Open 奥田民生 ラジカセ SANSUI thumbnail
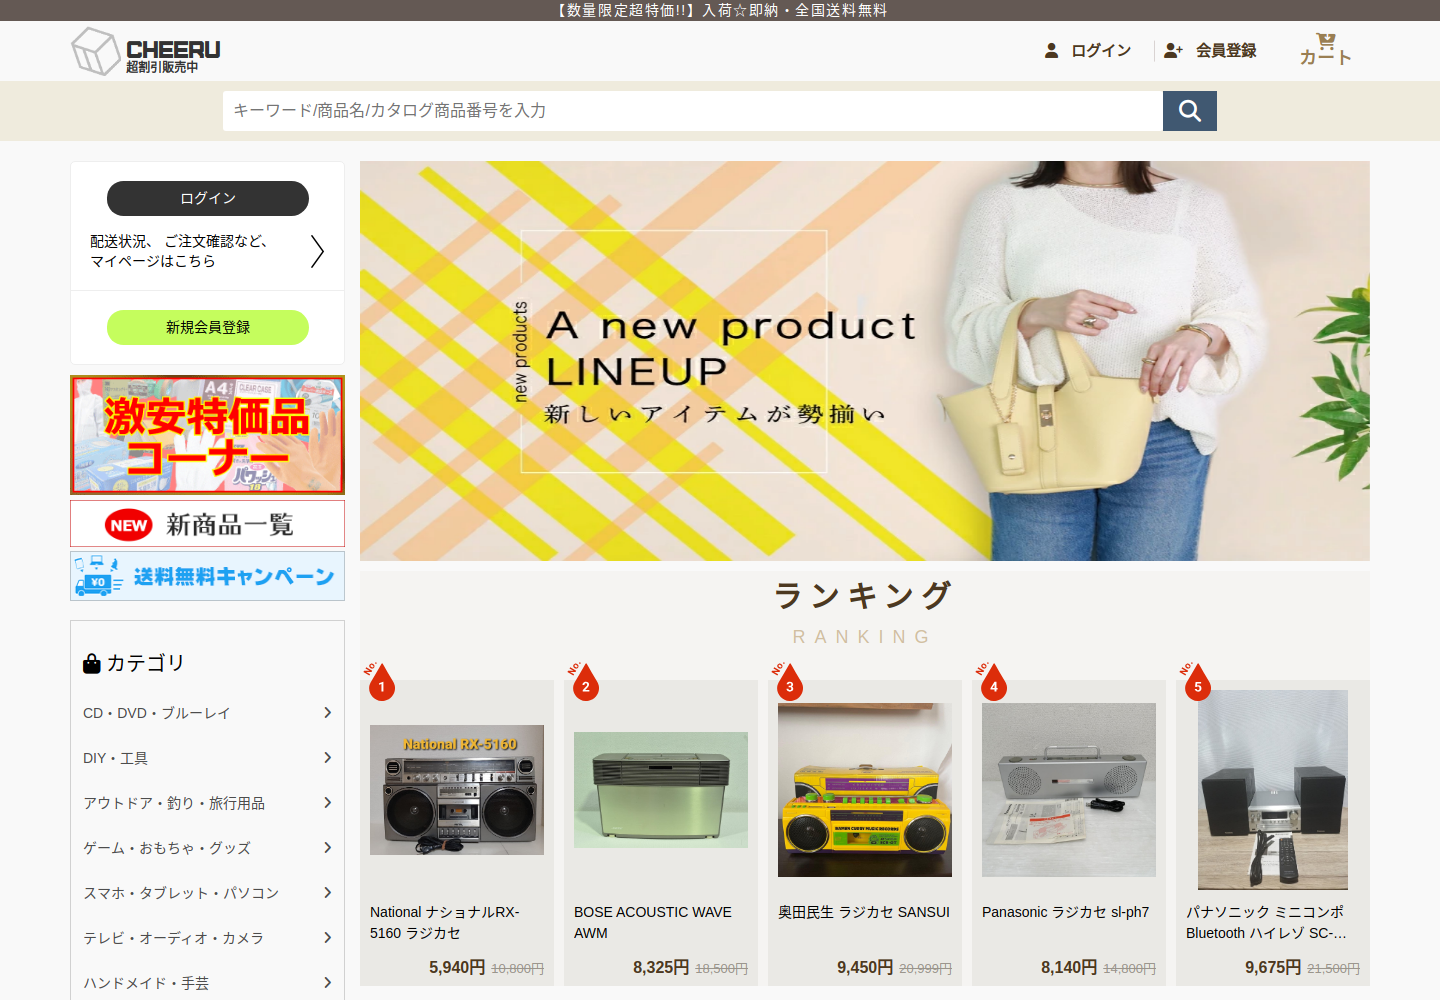This screenshot has width=1440, height=1000. tap(865, 790)
